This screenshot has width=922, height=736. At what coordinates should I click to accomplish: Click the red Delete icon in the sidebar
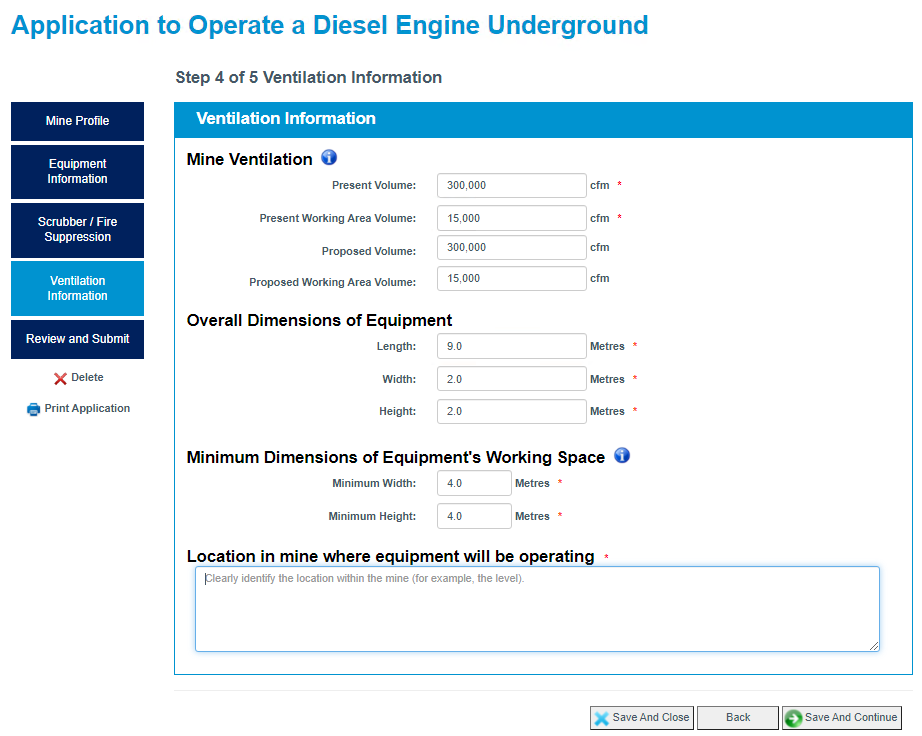coord(60,377)
